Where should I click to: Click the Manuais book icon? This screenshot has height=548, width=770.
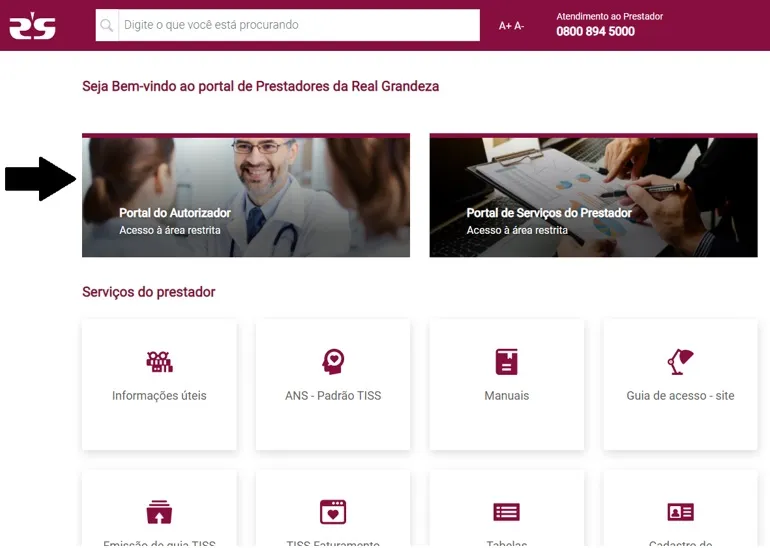tap(507, 362)
